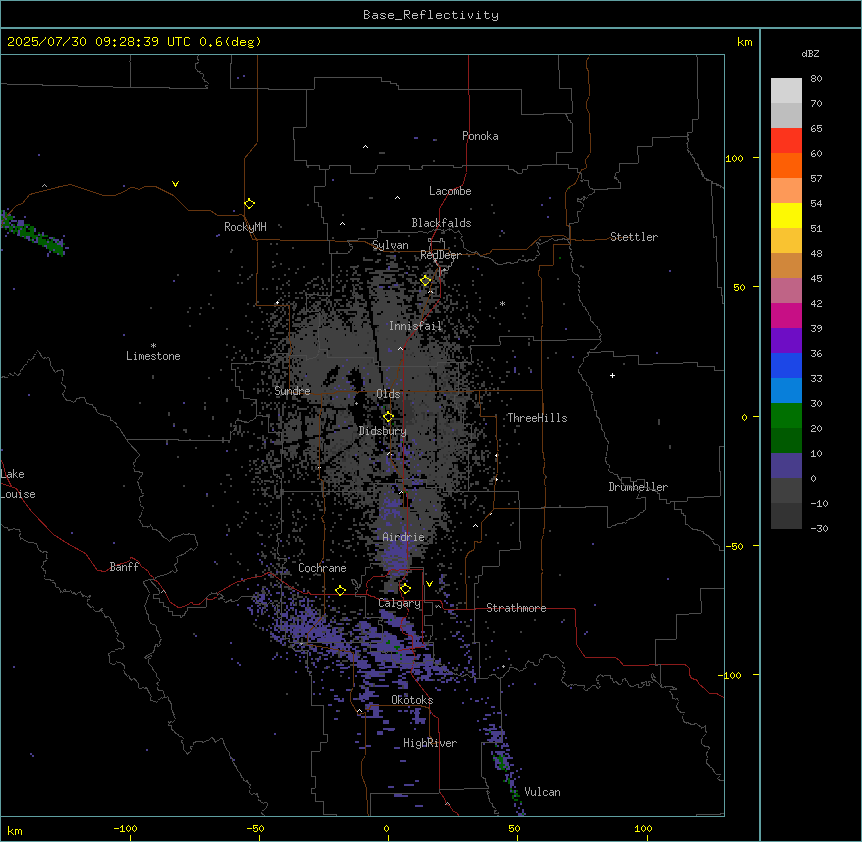Select the blue 36-33 dBZ legend swatch
Viewport: 862px width, 842px height.
click(x=786, y=366)
